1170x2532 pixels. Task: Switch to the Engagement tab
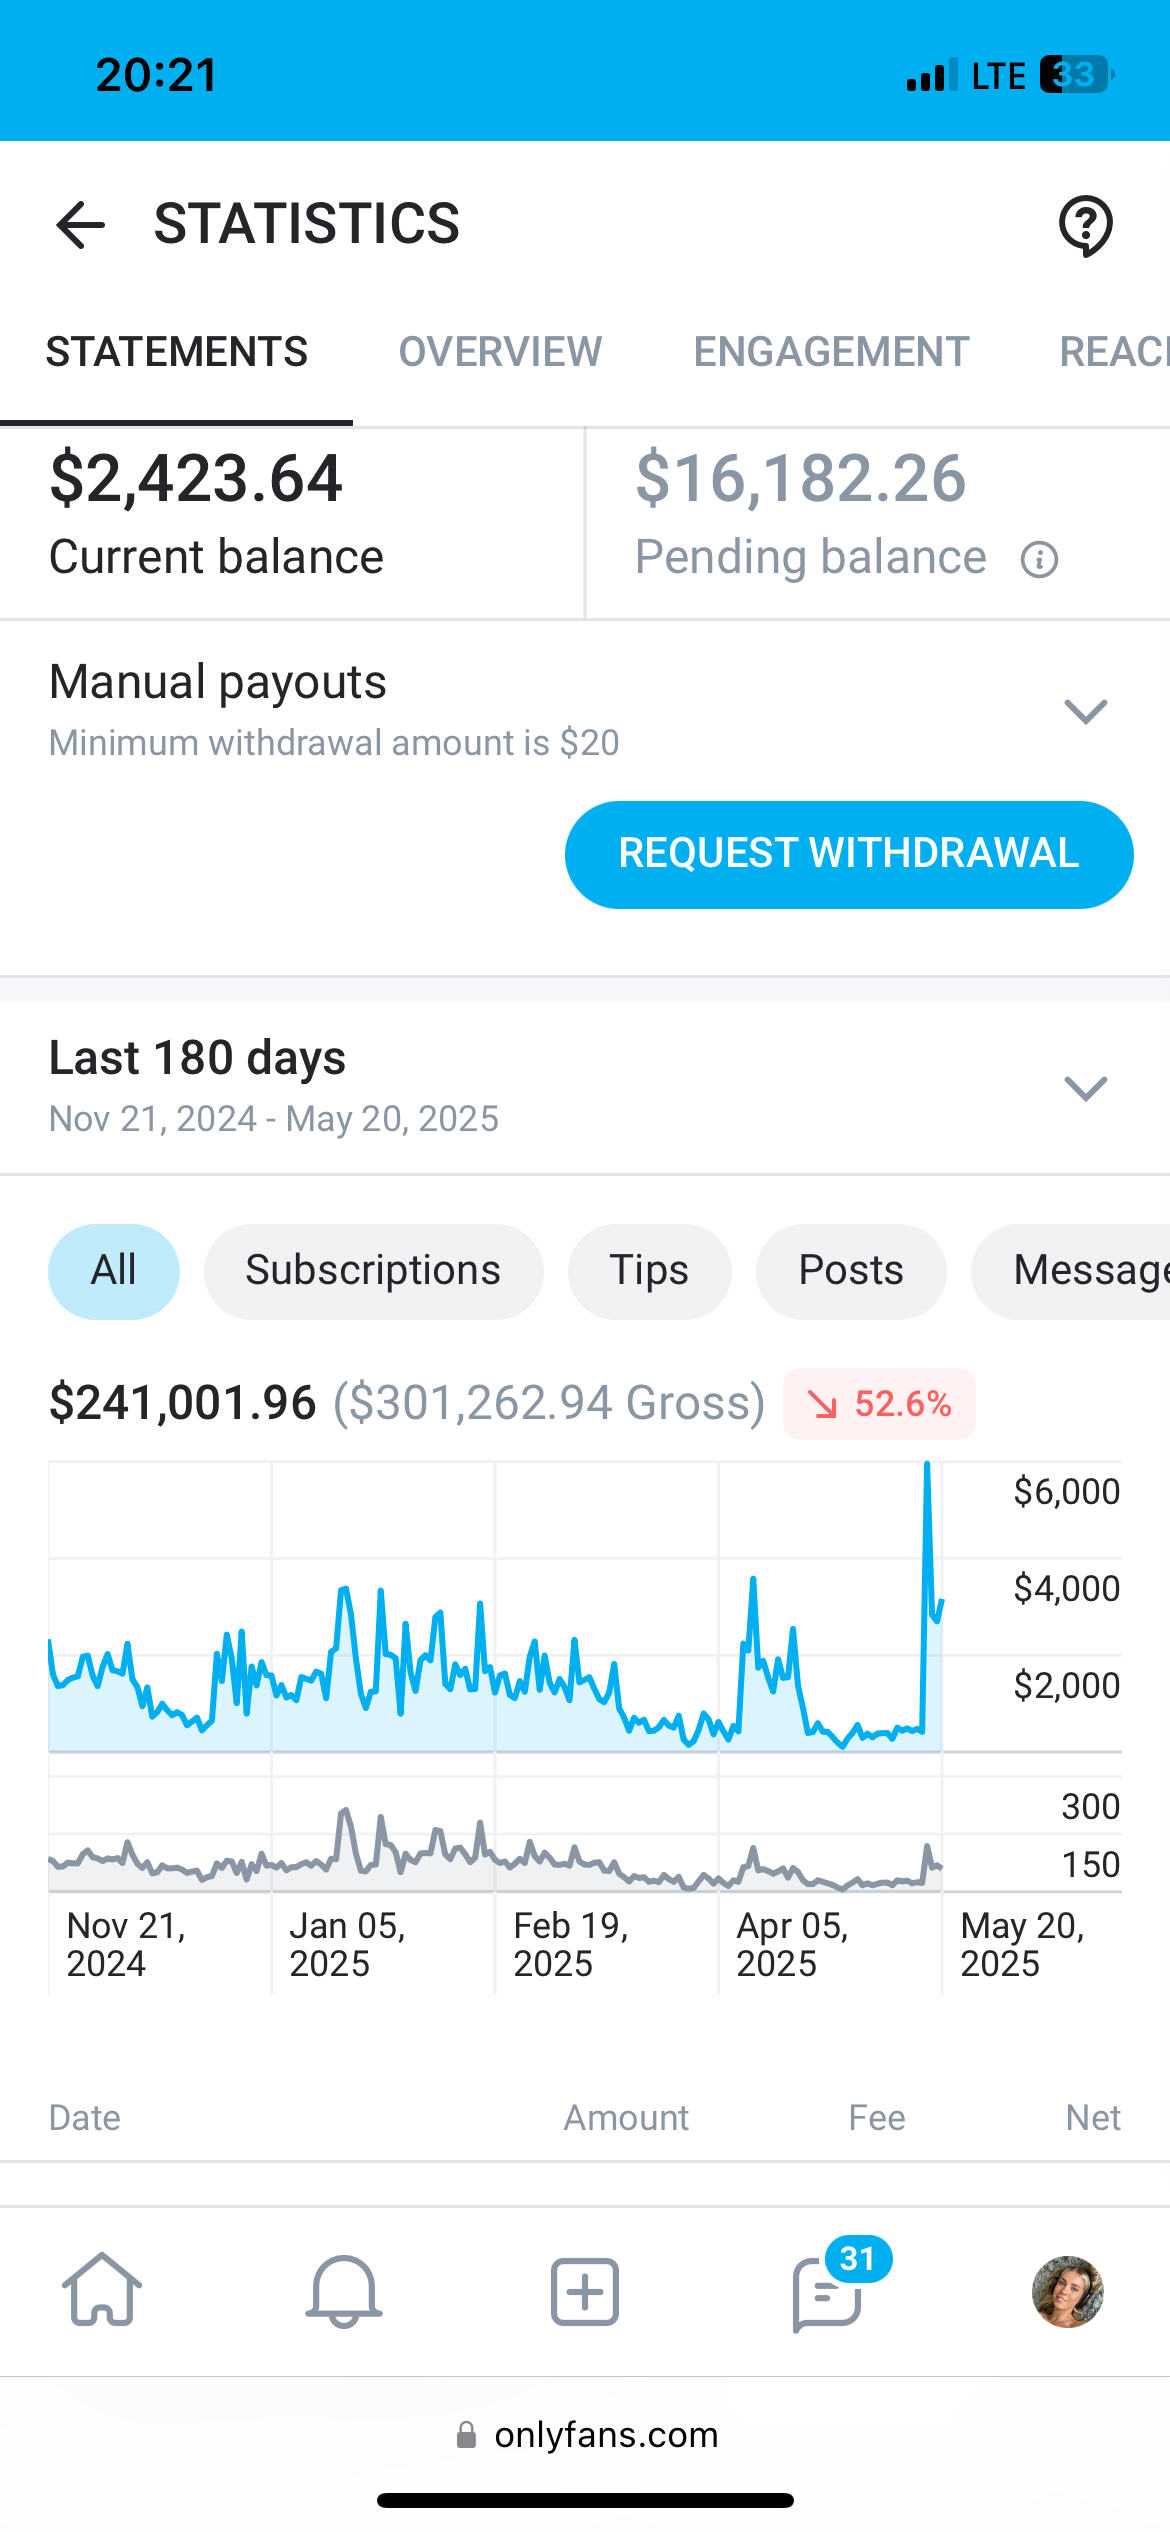point(831,352)
